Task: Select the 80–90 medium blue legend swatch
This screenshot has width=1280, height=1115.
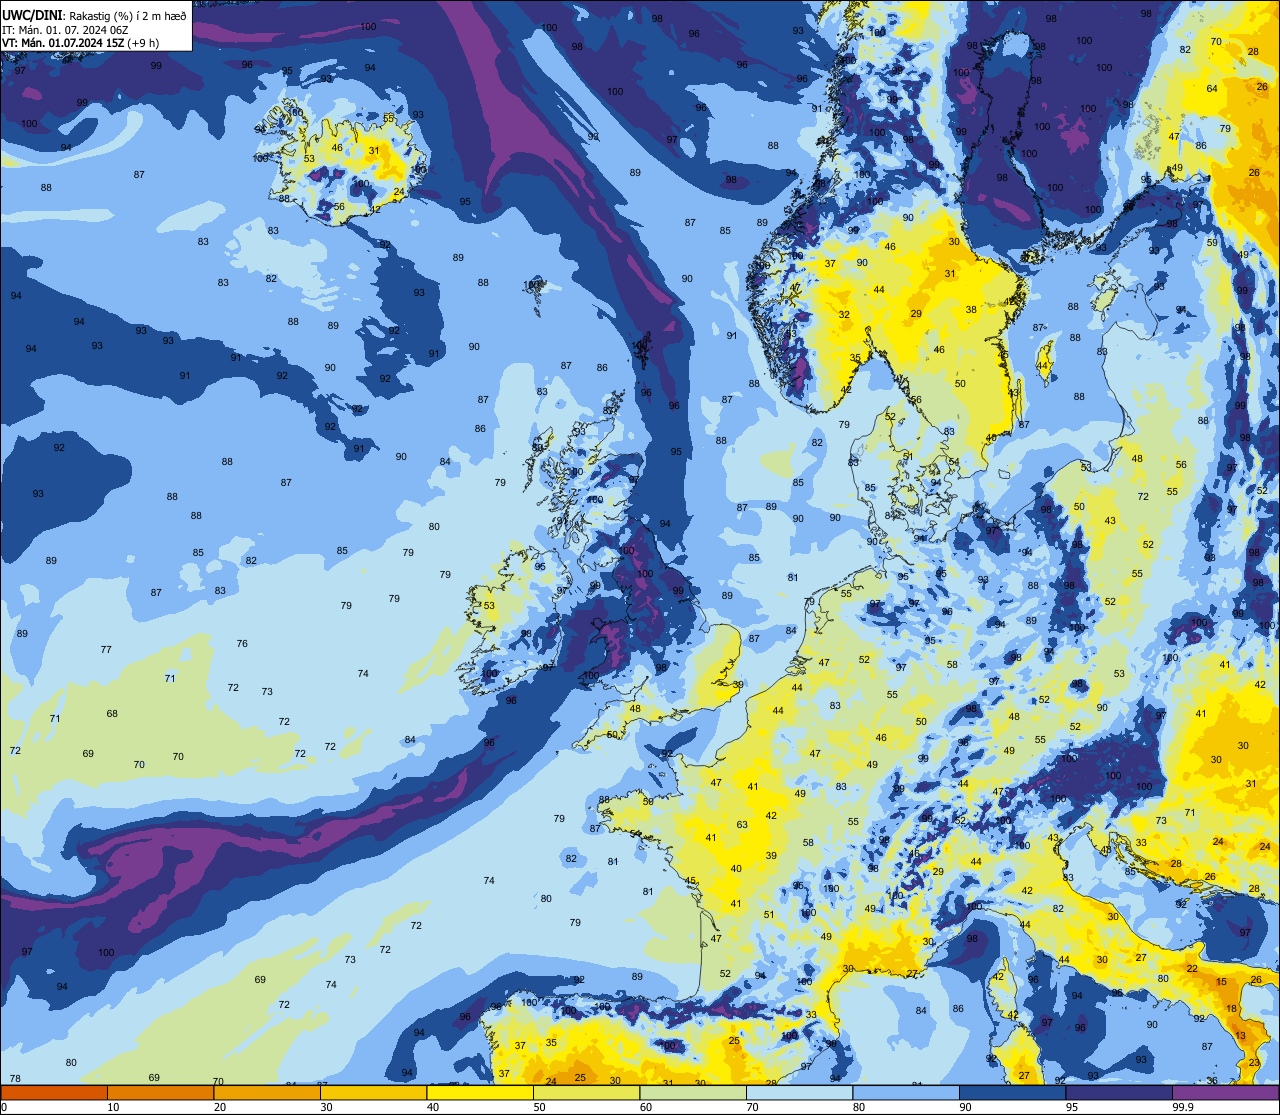Action: [906, 1092]
